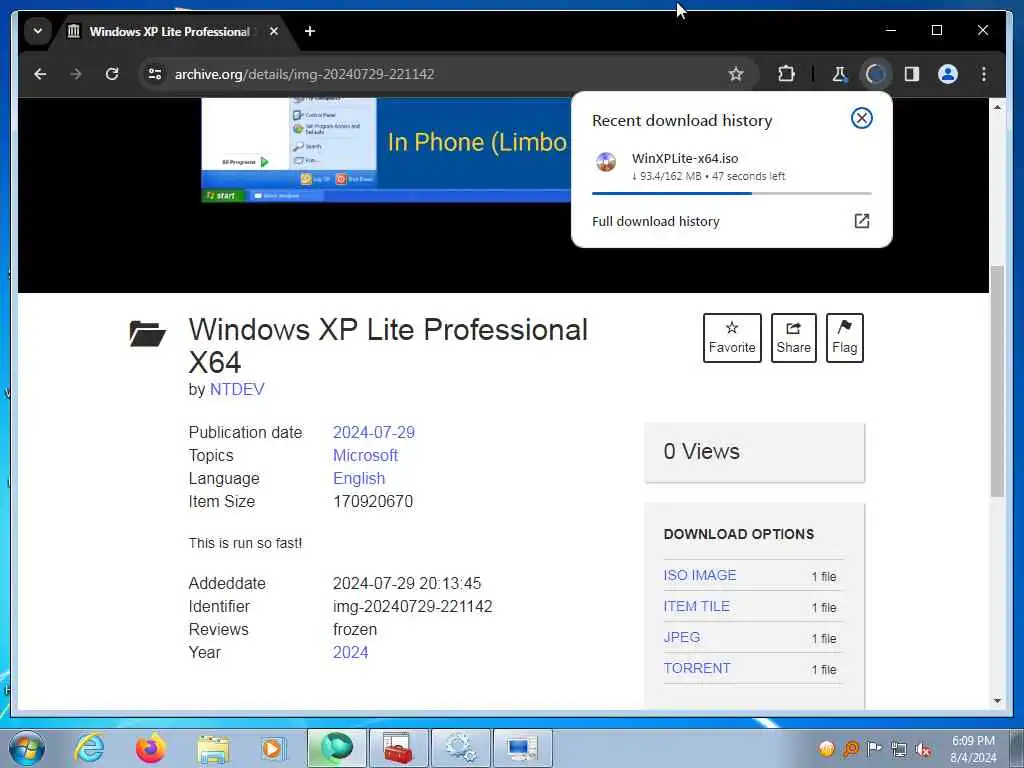The height and width of the screenshot is (768, 1024).
Task: Open the browser side panel
Action: pyautogui.click(x=912, y=74)
